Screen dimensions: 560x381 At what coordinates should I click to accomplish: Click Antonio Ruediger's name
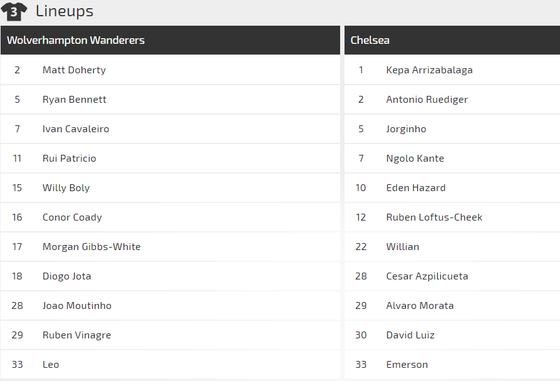[x=427, y=99]
